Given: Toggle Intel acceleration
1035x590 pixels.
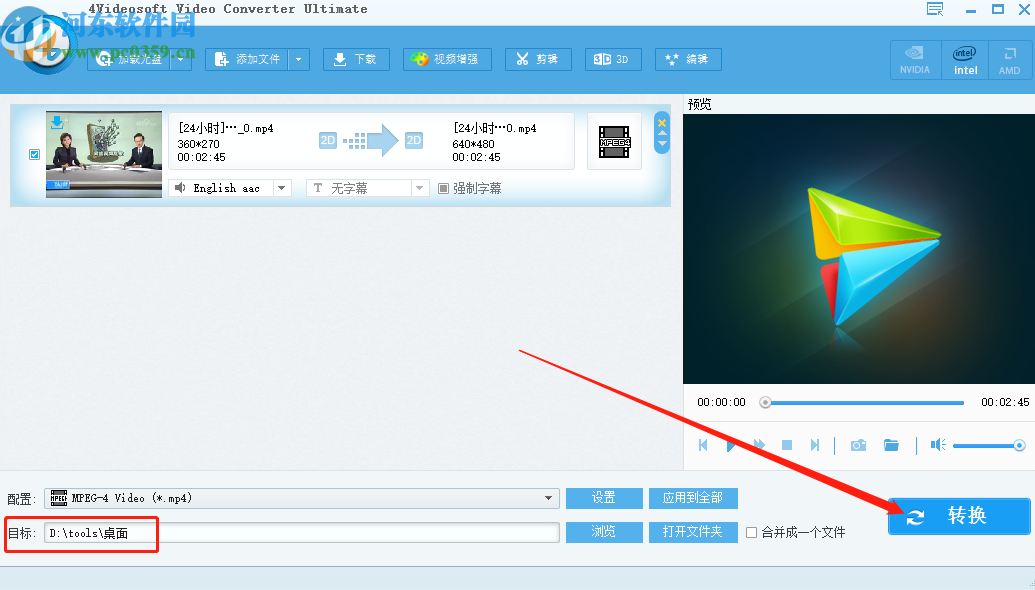Looking at the screenshot, I should [x=964, y=60].
